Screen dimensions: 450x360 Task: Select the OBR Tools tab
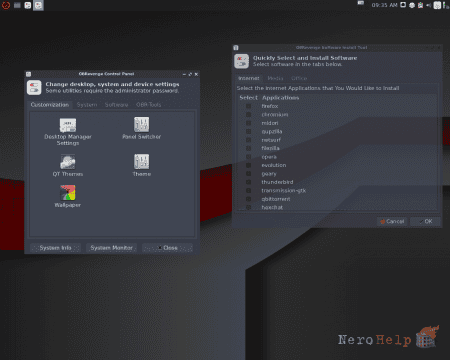[x=148, y=105]
